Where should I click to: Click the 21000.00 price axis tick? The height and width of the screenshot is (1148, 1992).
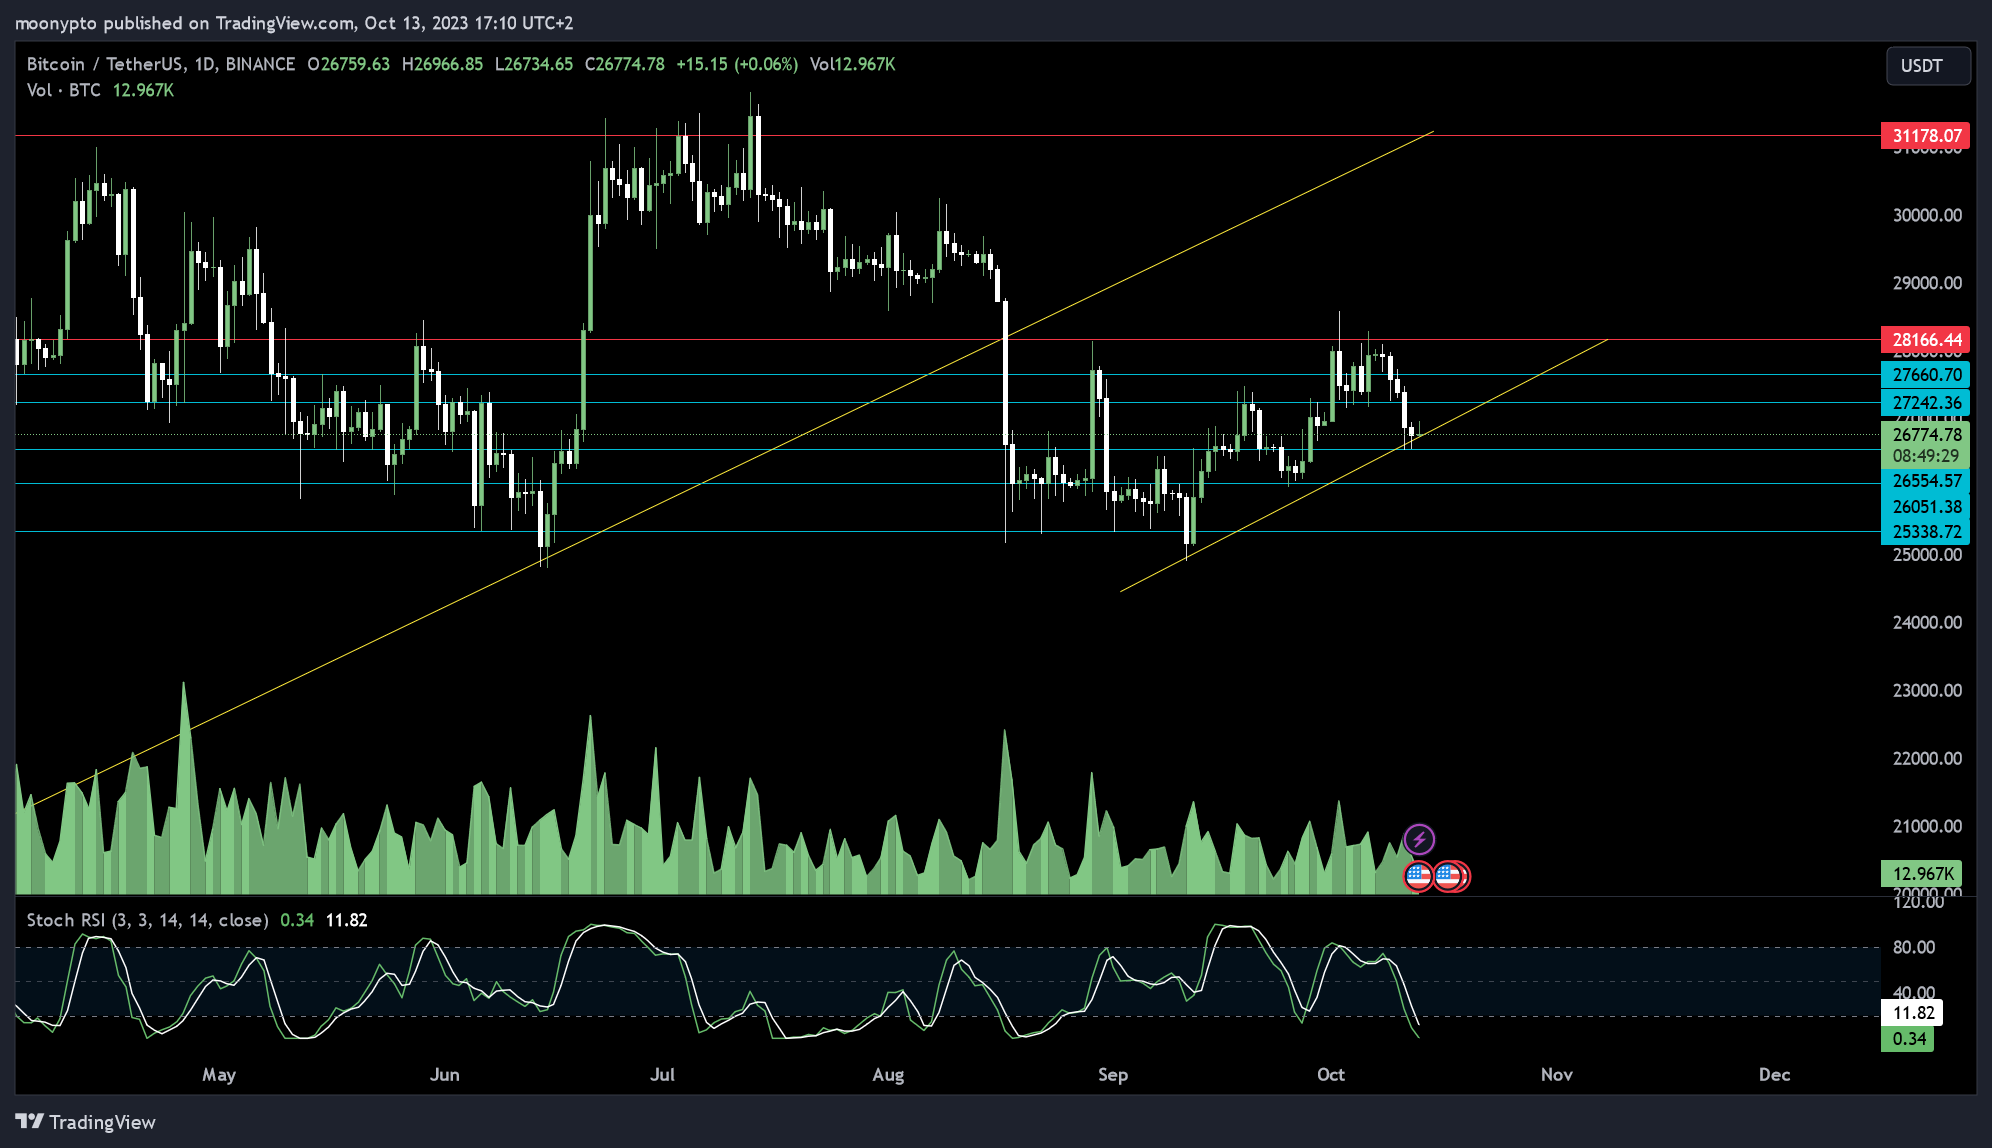point(1927,826)
